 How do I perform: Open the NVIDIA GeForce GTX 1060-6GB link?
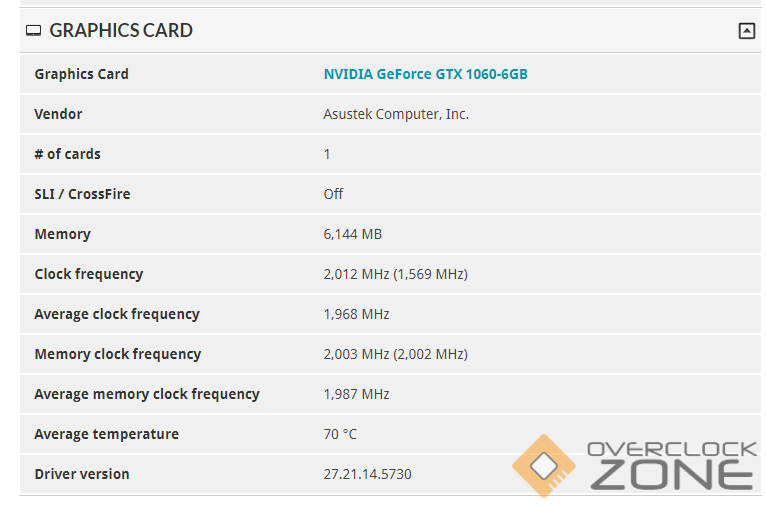click(425, 74)
